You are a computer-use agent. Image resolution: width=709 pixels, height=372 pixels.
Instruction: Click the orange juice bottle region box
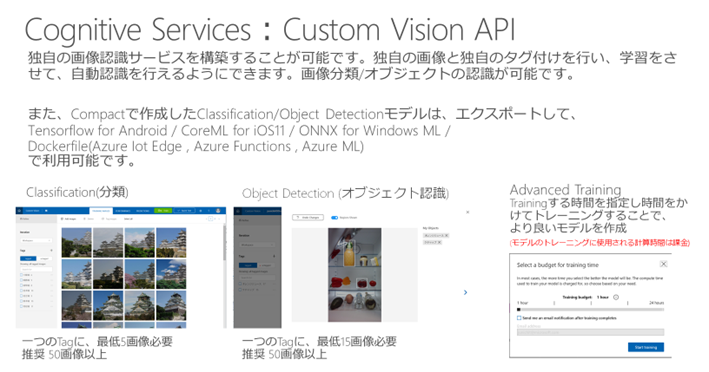349,253
